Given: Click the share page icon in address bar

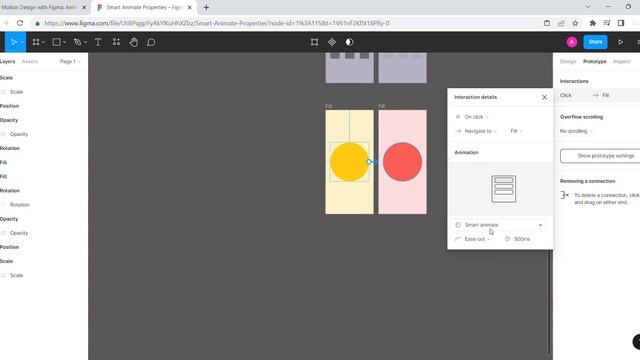Looking at the screenshot, I should [561, 23].
